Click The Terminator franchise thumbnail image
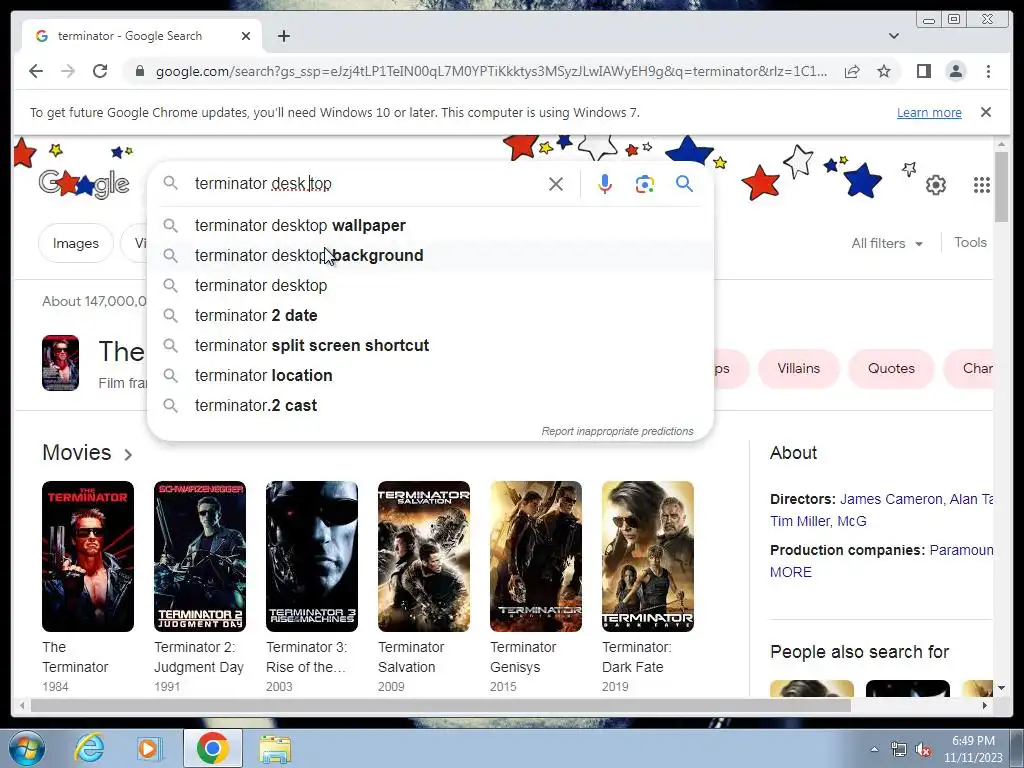Viewport: 1024px width, 768px height. tap(60, 363)
